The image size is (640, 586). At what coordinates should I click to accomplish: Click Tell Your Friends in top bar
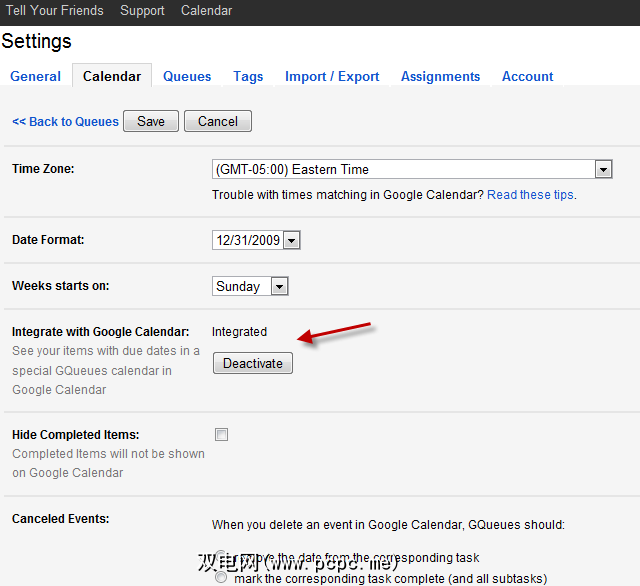[52, 11]
